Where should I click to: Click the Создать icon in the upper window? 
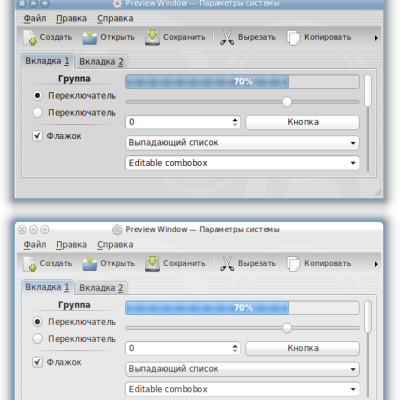[x=30, y=38]
